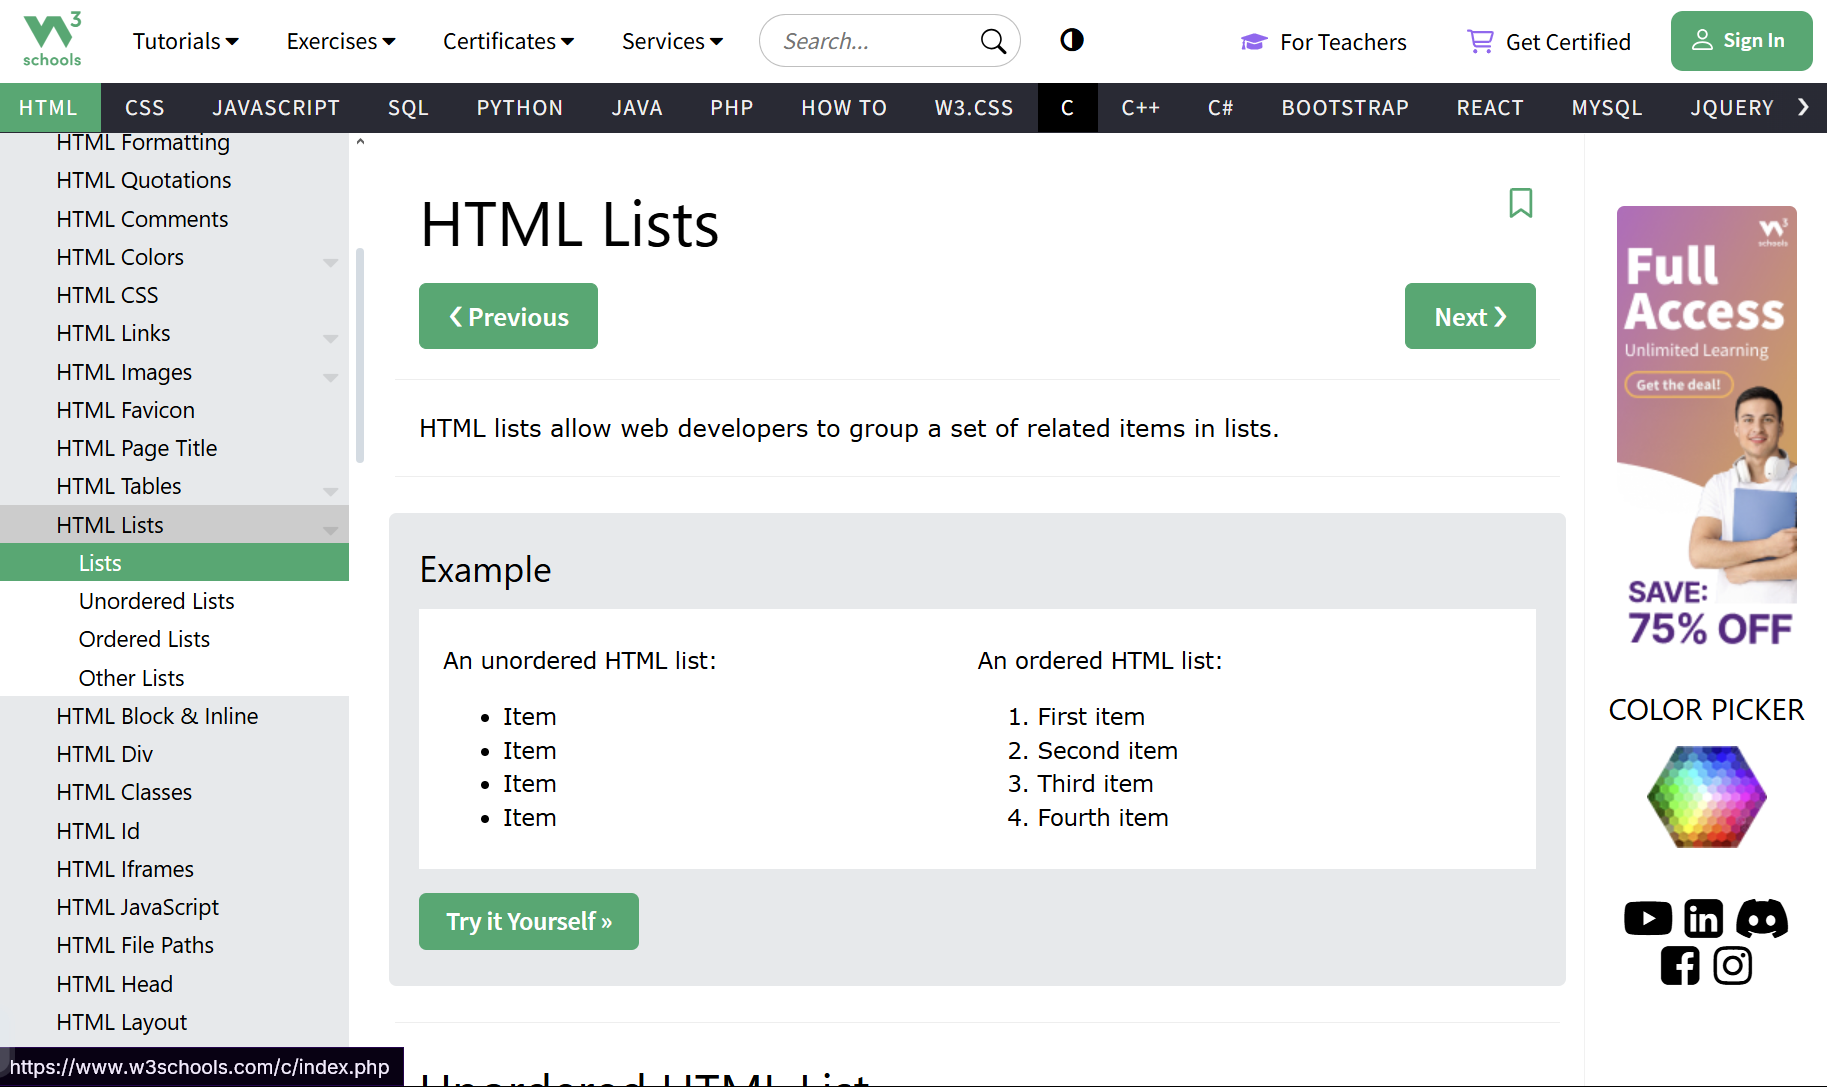Collapse the HTML Lists sidebar section
Image resolution: width=1827 pixels, height=1087 pixels.
tap(330, 528)
